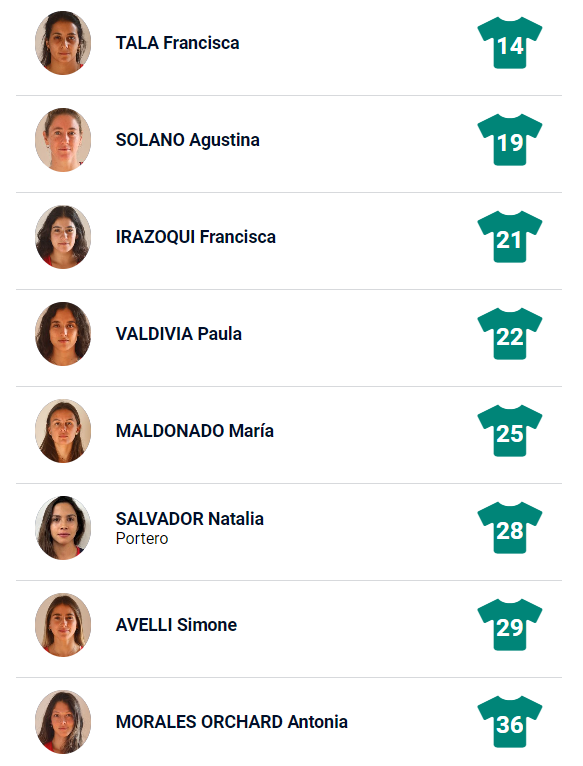Open SOLANO Agustina's profile photo
Screen dimensions: 583x766
tap(63, 140)
